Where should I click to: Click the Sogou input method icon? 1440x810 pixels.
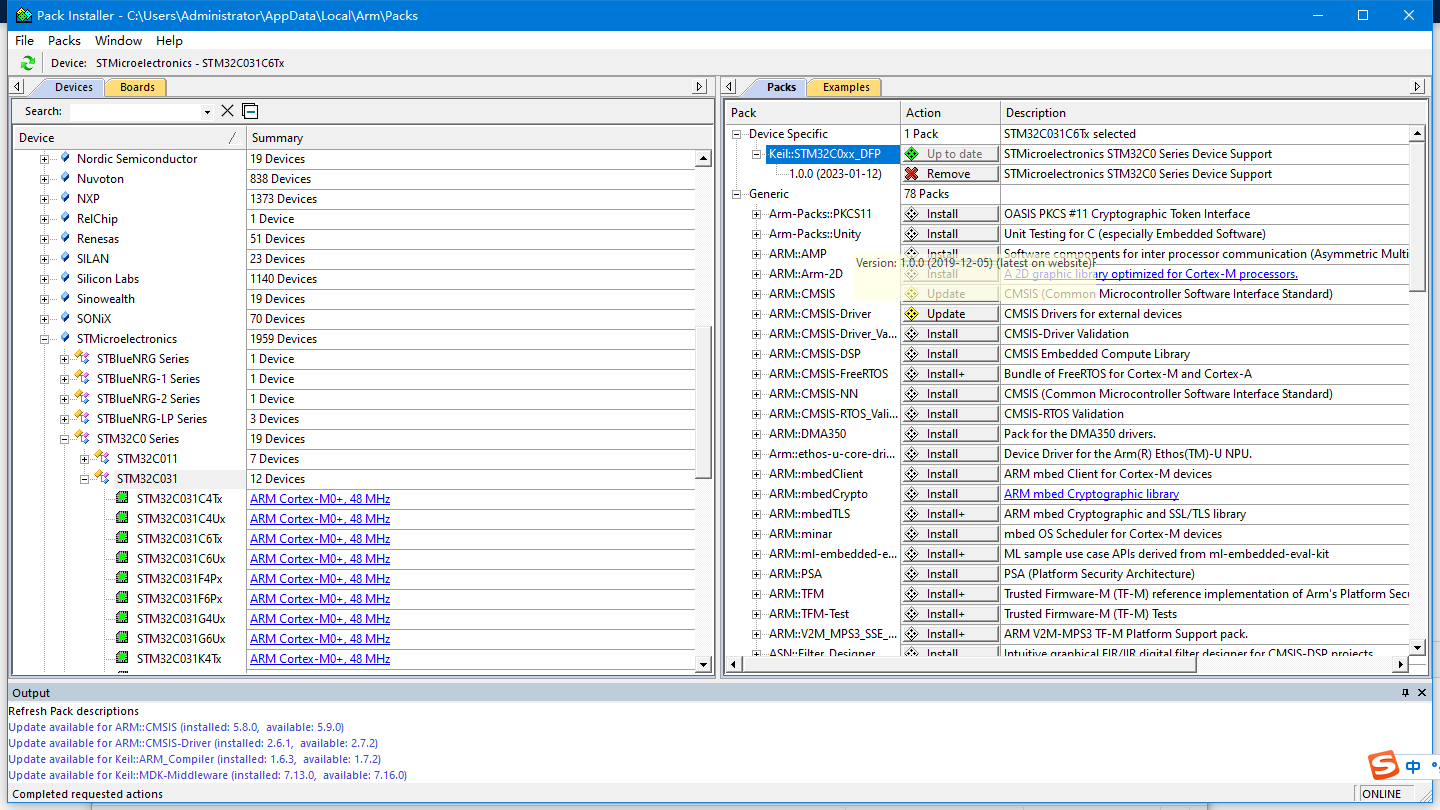[1384, 766]
